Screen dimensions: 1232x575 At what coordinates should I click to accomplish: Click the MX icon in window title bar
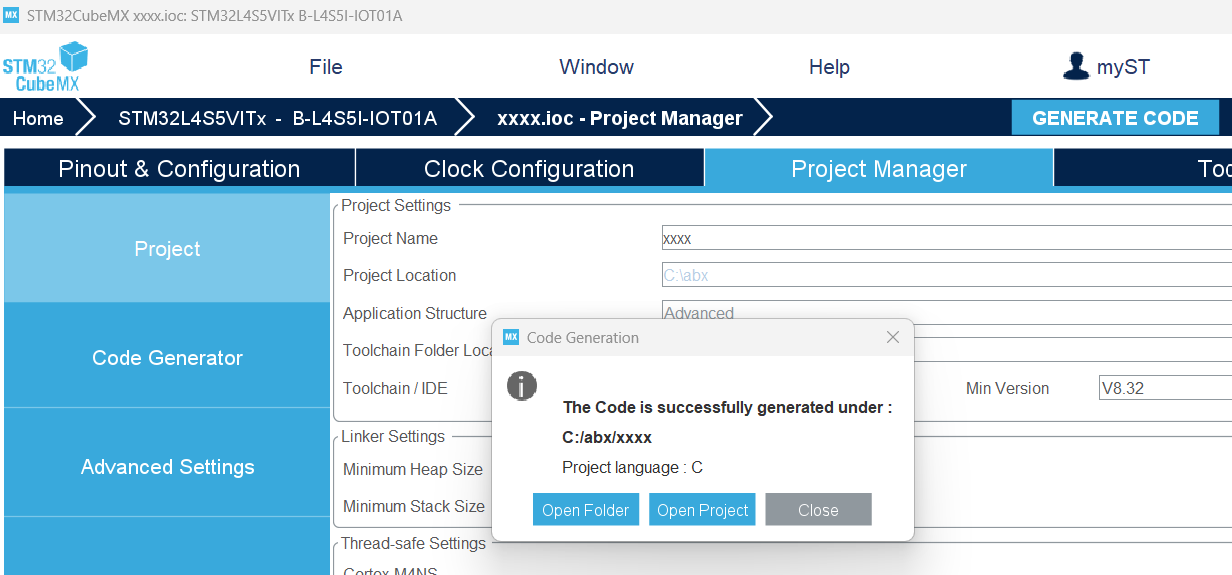coord(12,16)
